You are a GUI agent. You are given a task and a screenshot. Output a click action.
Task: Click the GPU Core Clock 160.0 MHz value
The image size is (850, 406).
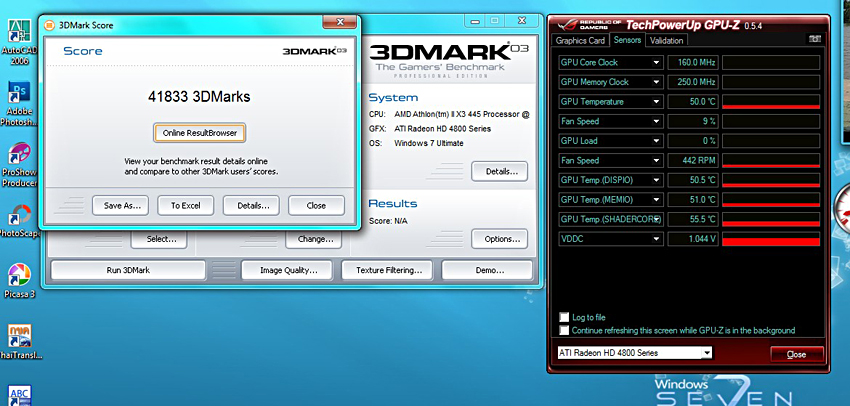pyautogui.click(x=693, y=62)
